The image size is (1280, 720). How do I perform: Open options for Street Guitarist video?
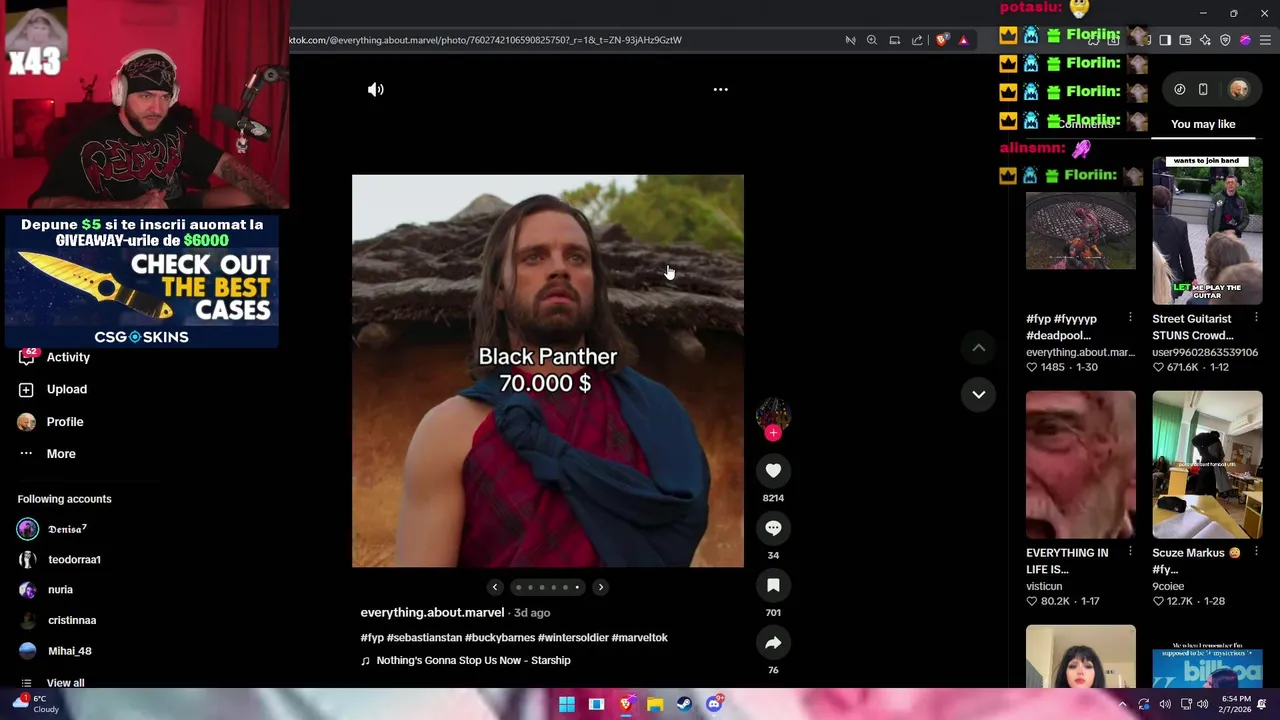tap(1256, 318)
